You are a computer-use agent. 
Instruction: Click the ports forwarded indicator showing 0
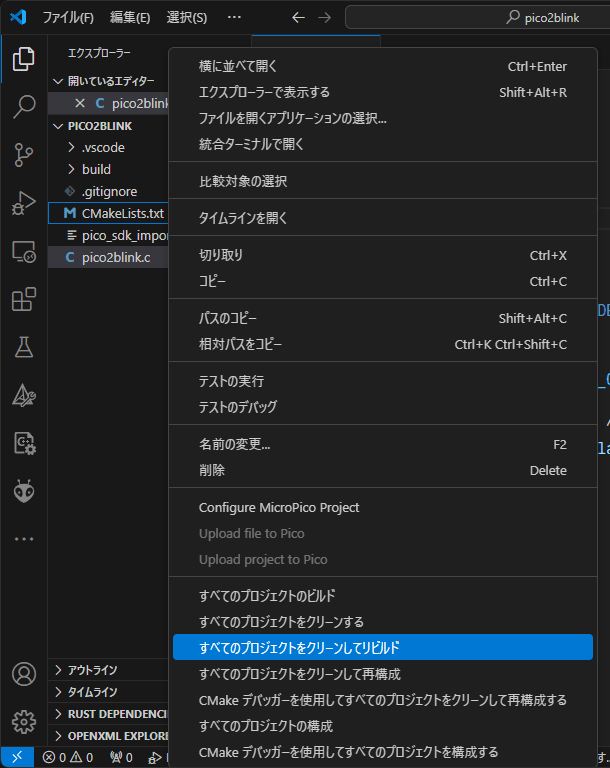click(121, 757)
